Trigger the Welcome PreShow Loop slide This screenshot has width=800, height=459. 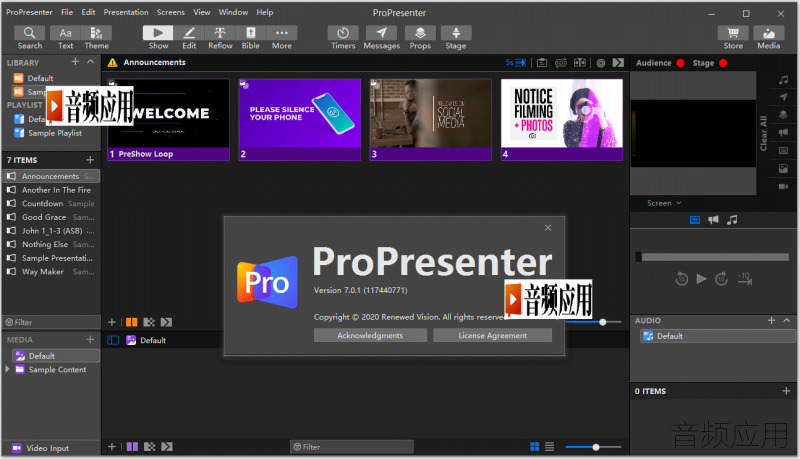(x=168, y=119)
